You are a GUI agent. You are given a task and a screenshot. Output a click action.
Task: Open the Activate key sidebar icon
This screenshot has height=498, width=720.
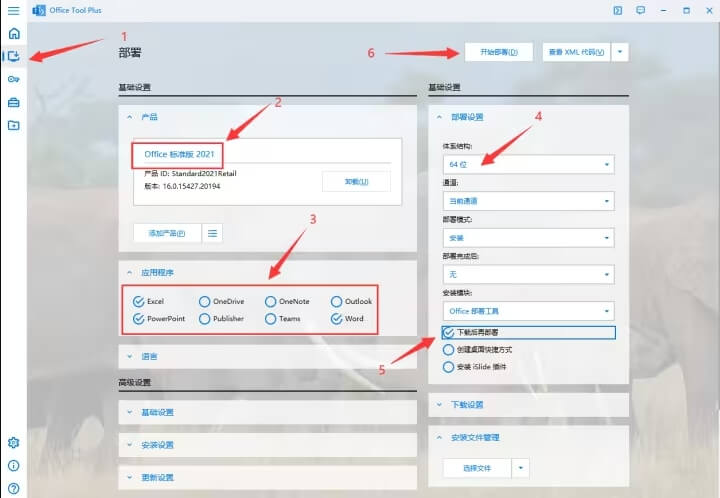[x=14, y=79]
